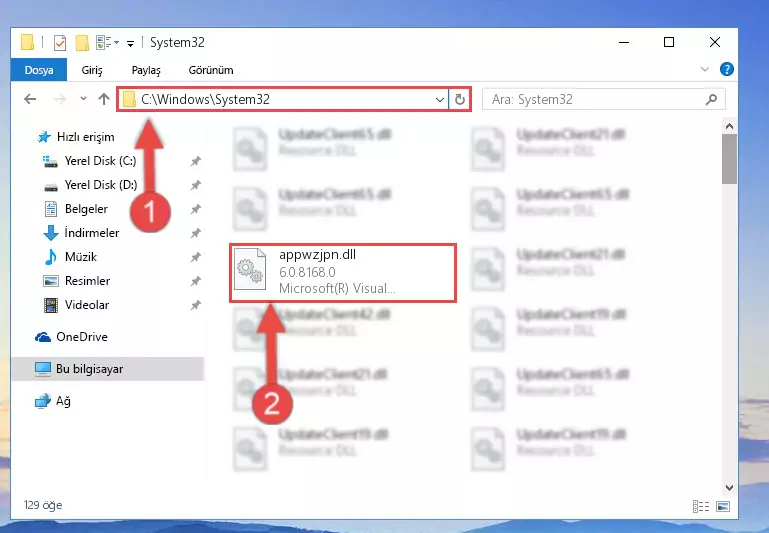The width and height of the screenshot is (769, 533).
Task: Click the pin icon next to Yerel Disk (C:)
Action: (x=196, y=161)
